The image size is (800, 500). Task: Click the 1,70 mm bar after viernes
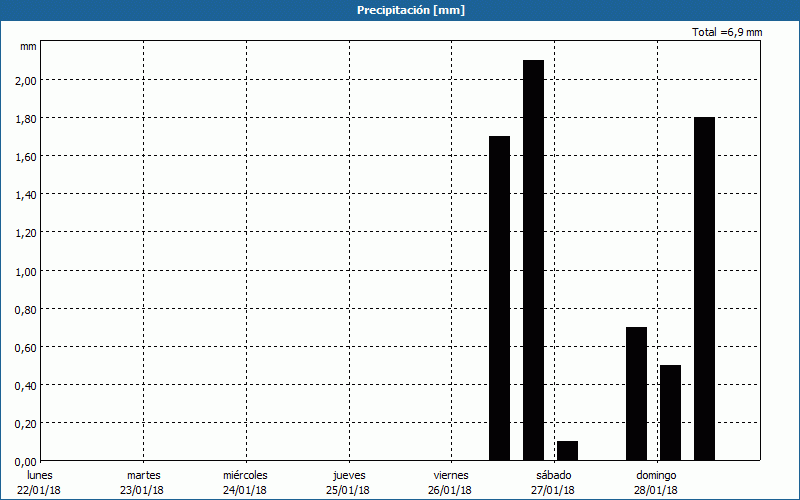click(x=499, y=298)
